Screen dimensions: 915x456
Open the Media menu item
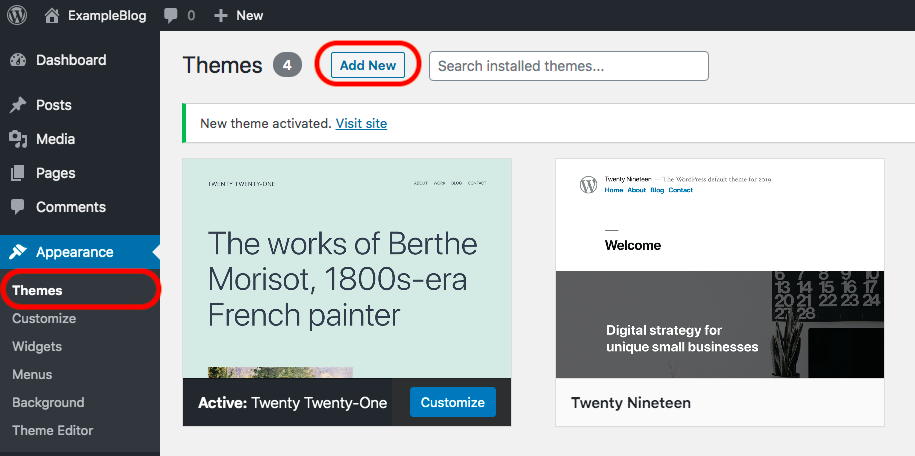click(x=55, y=139)
